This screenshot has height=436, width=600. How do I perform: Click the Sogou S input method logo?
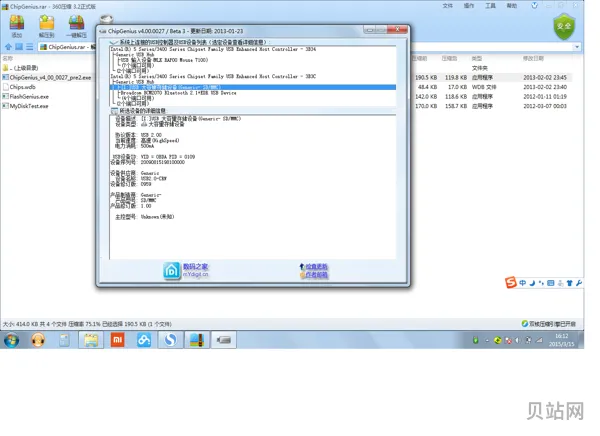click(511, 283)
